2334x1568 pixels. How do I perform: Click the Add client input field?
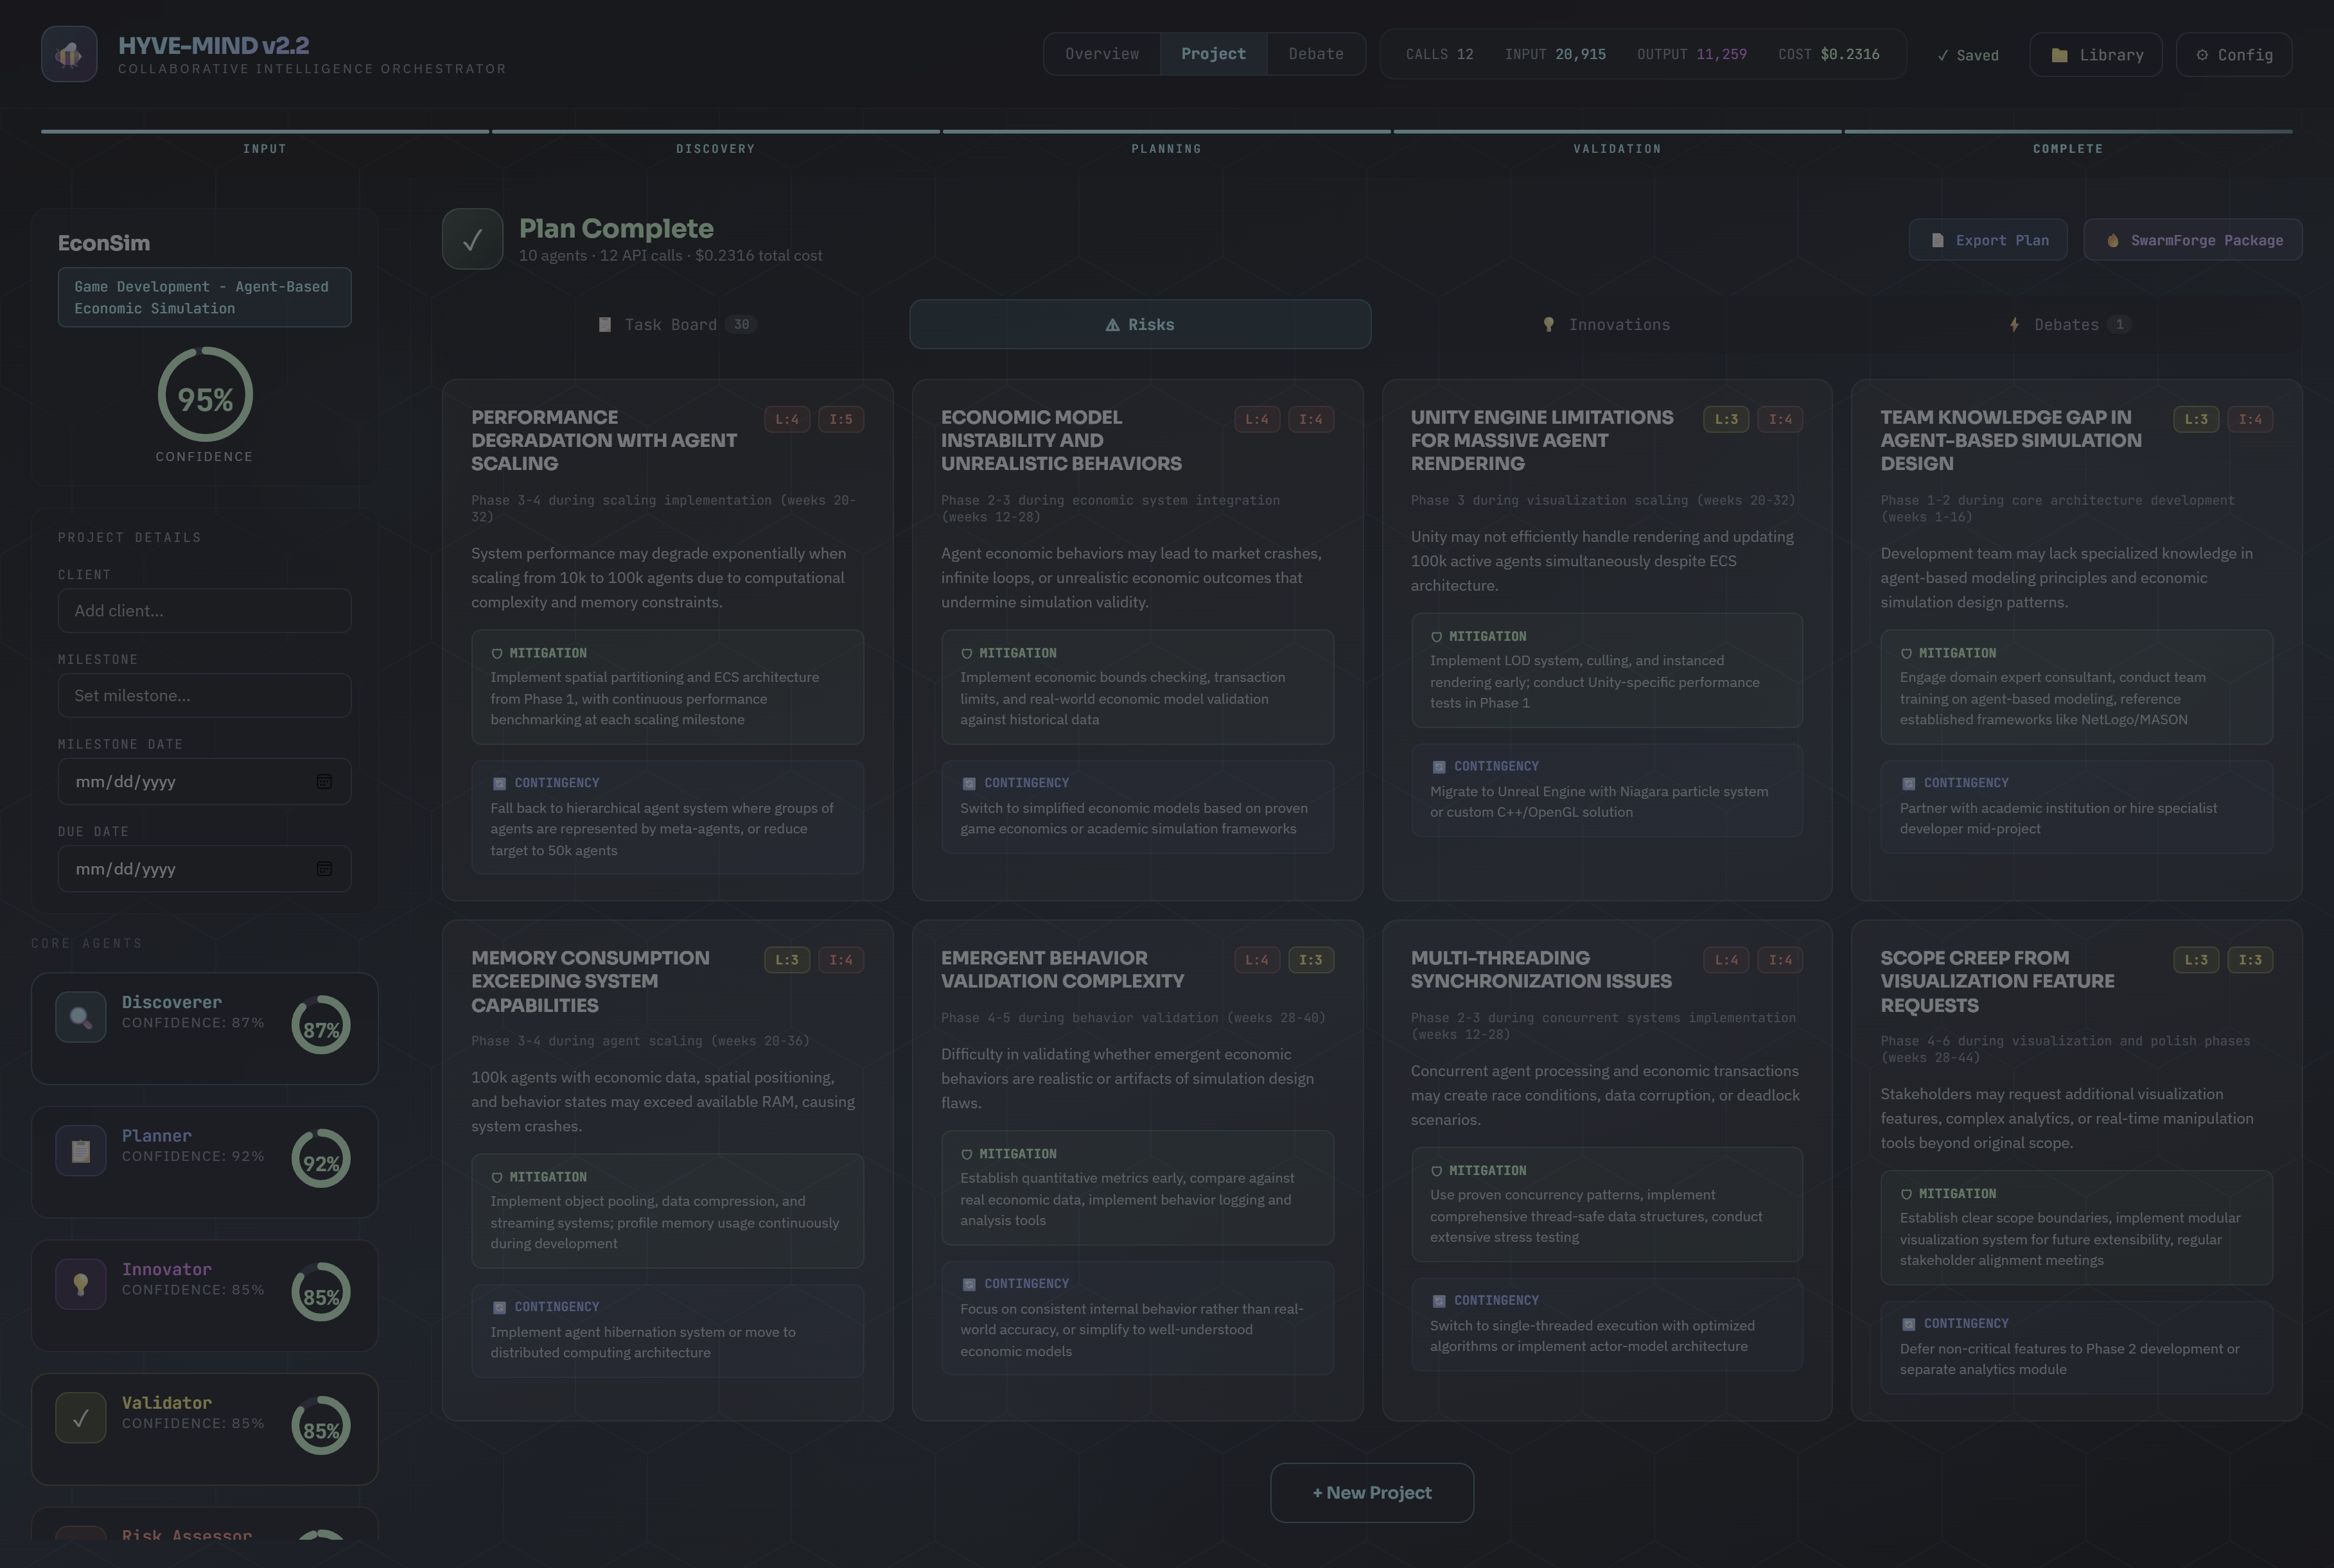pos(204,611)
